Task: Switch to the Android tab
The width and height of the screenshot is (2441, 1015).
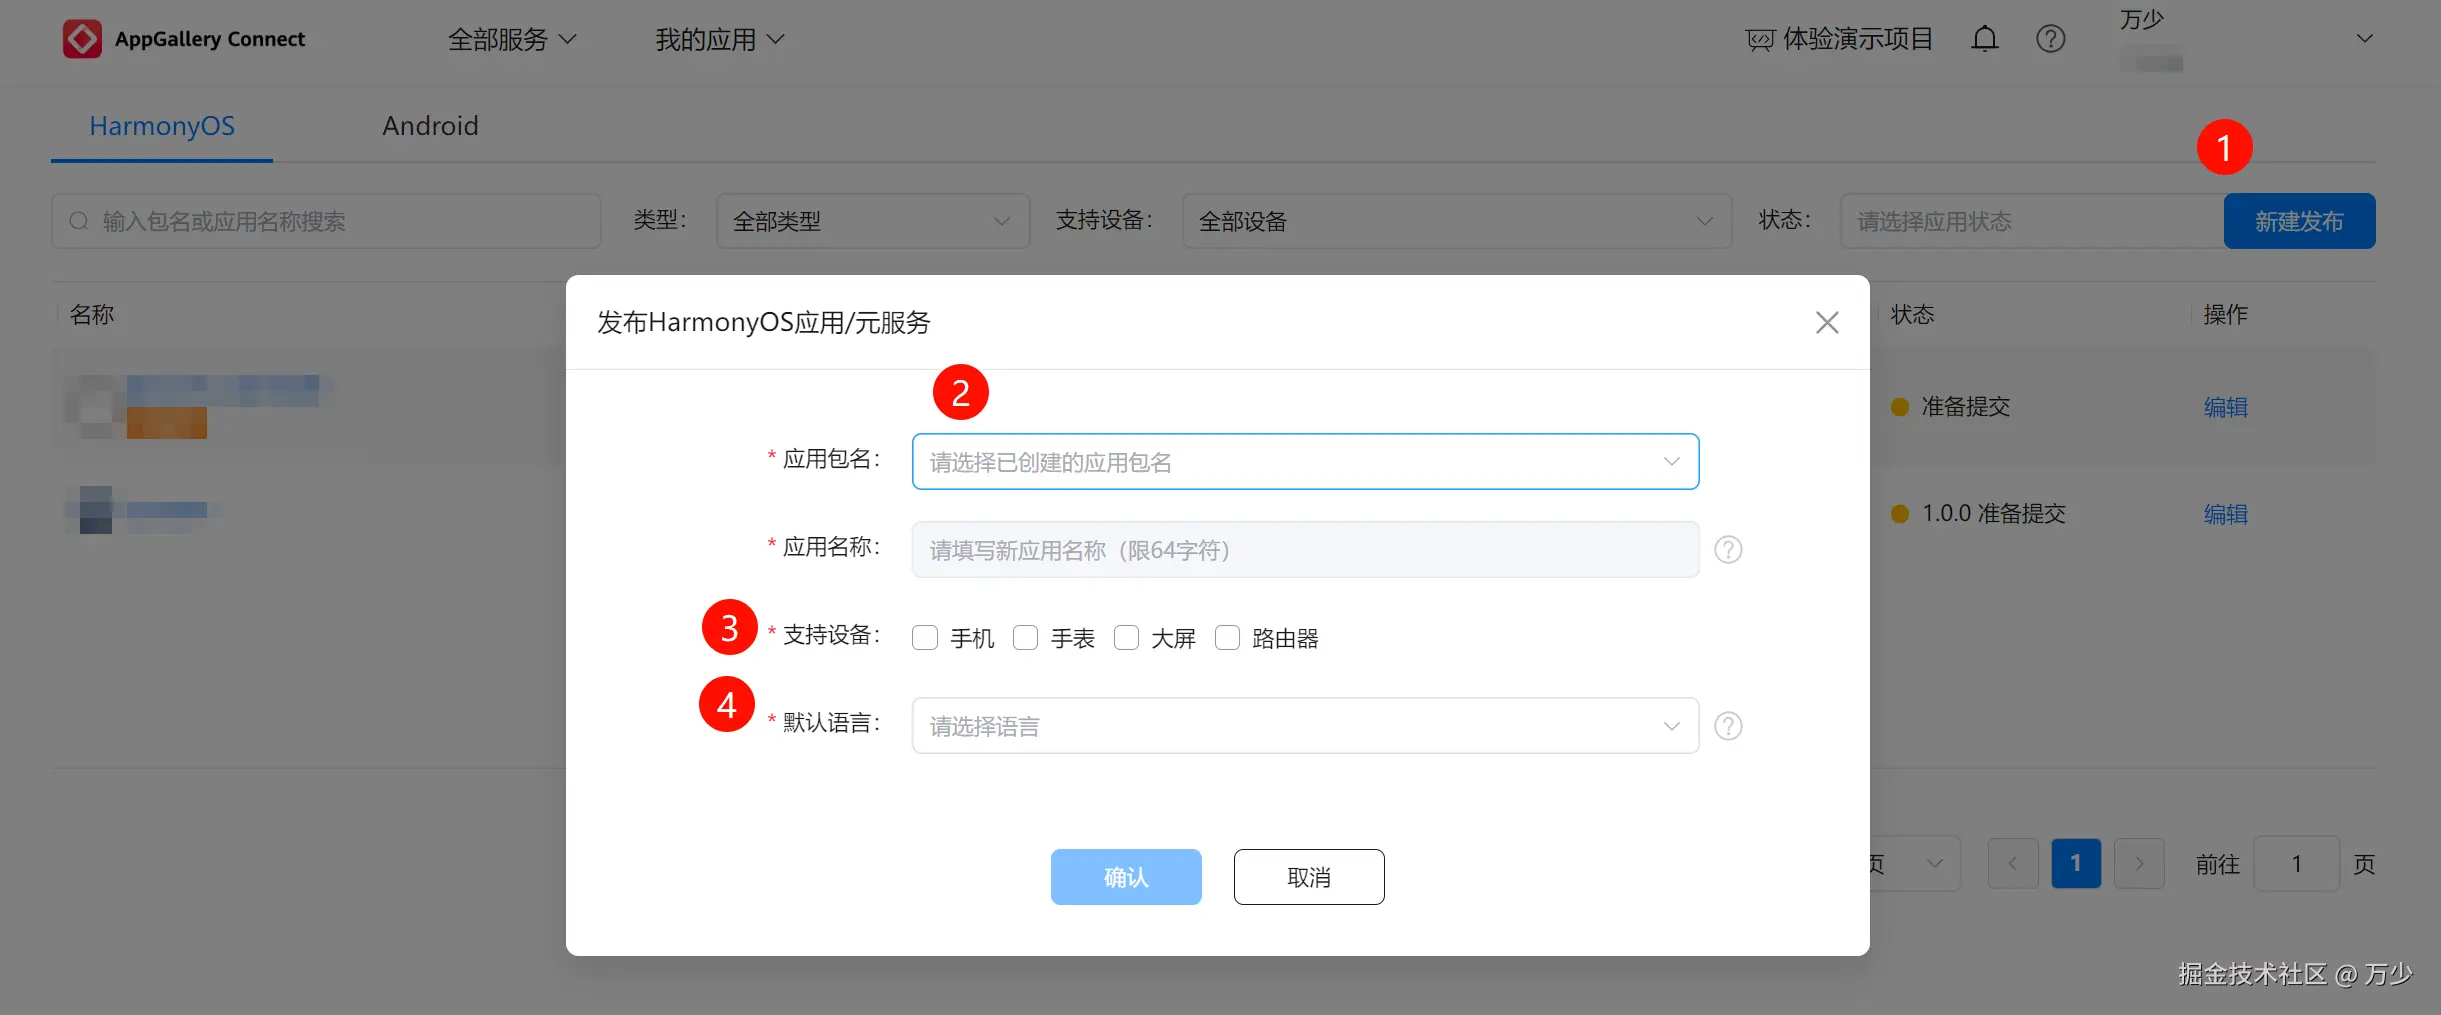Action: (430, 126)
